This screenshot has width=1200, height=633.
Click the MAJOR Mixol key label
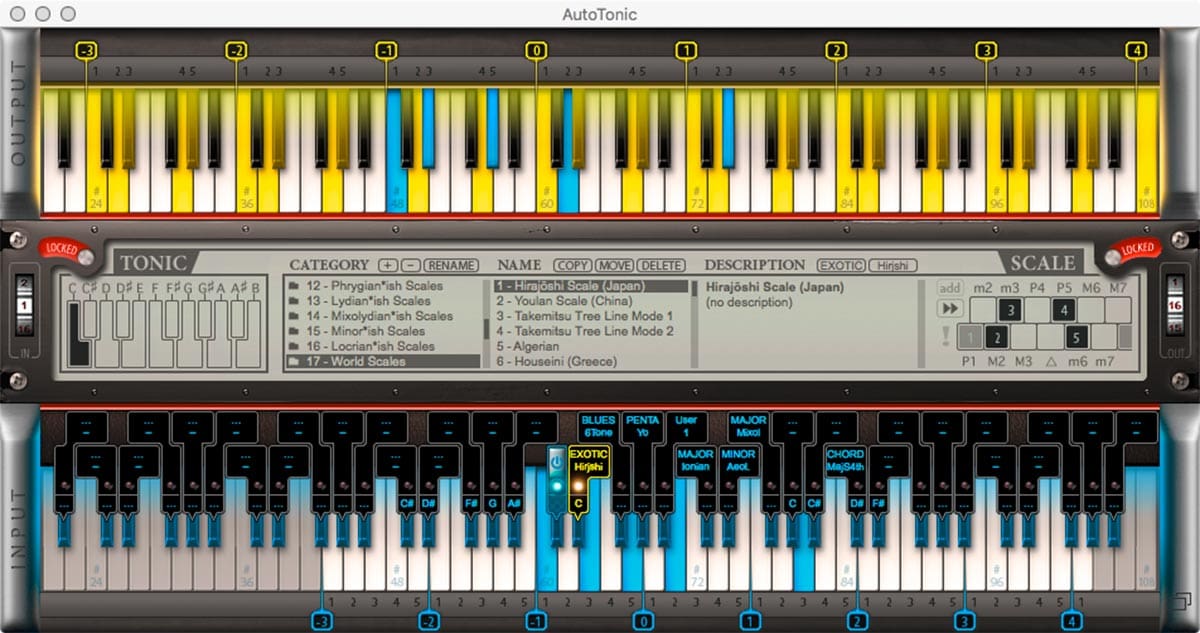click(748, 427)
